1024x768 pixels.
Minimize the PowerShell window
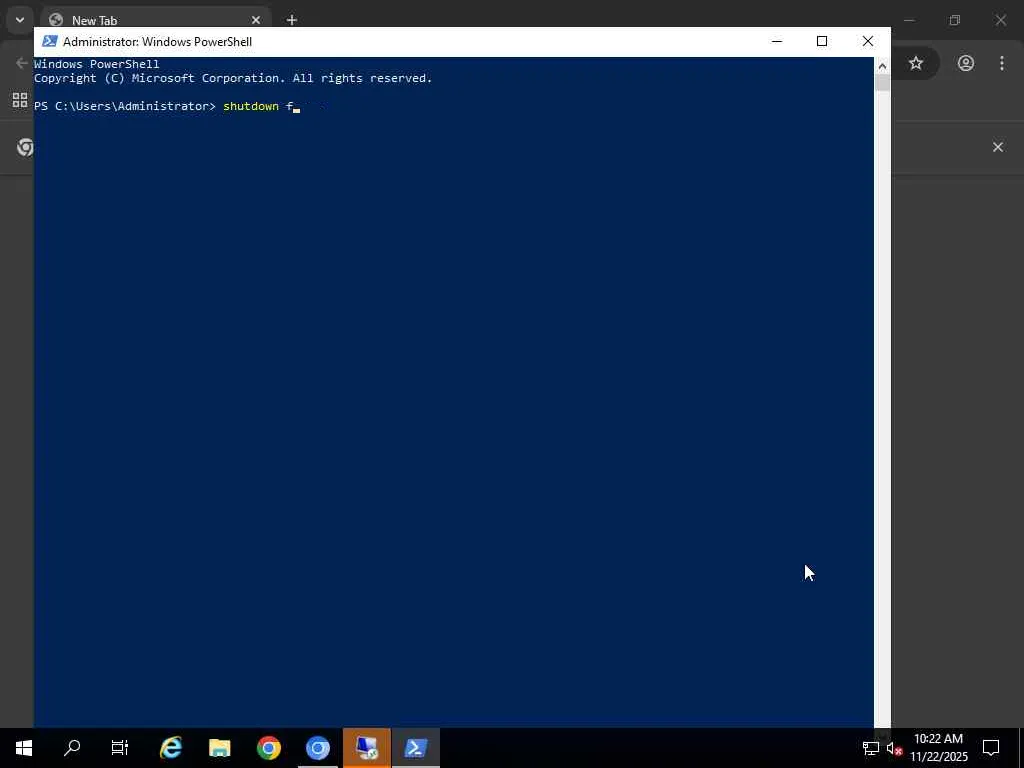[776, 41]
